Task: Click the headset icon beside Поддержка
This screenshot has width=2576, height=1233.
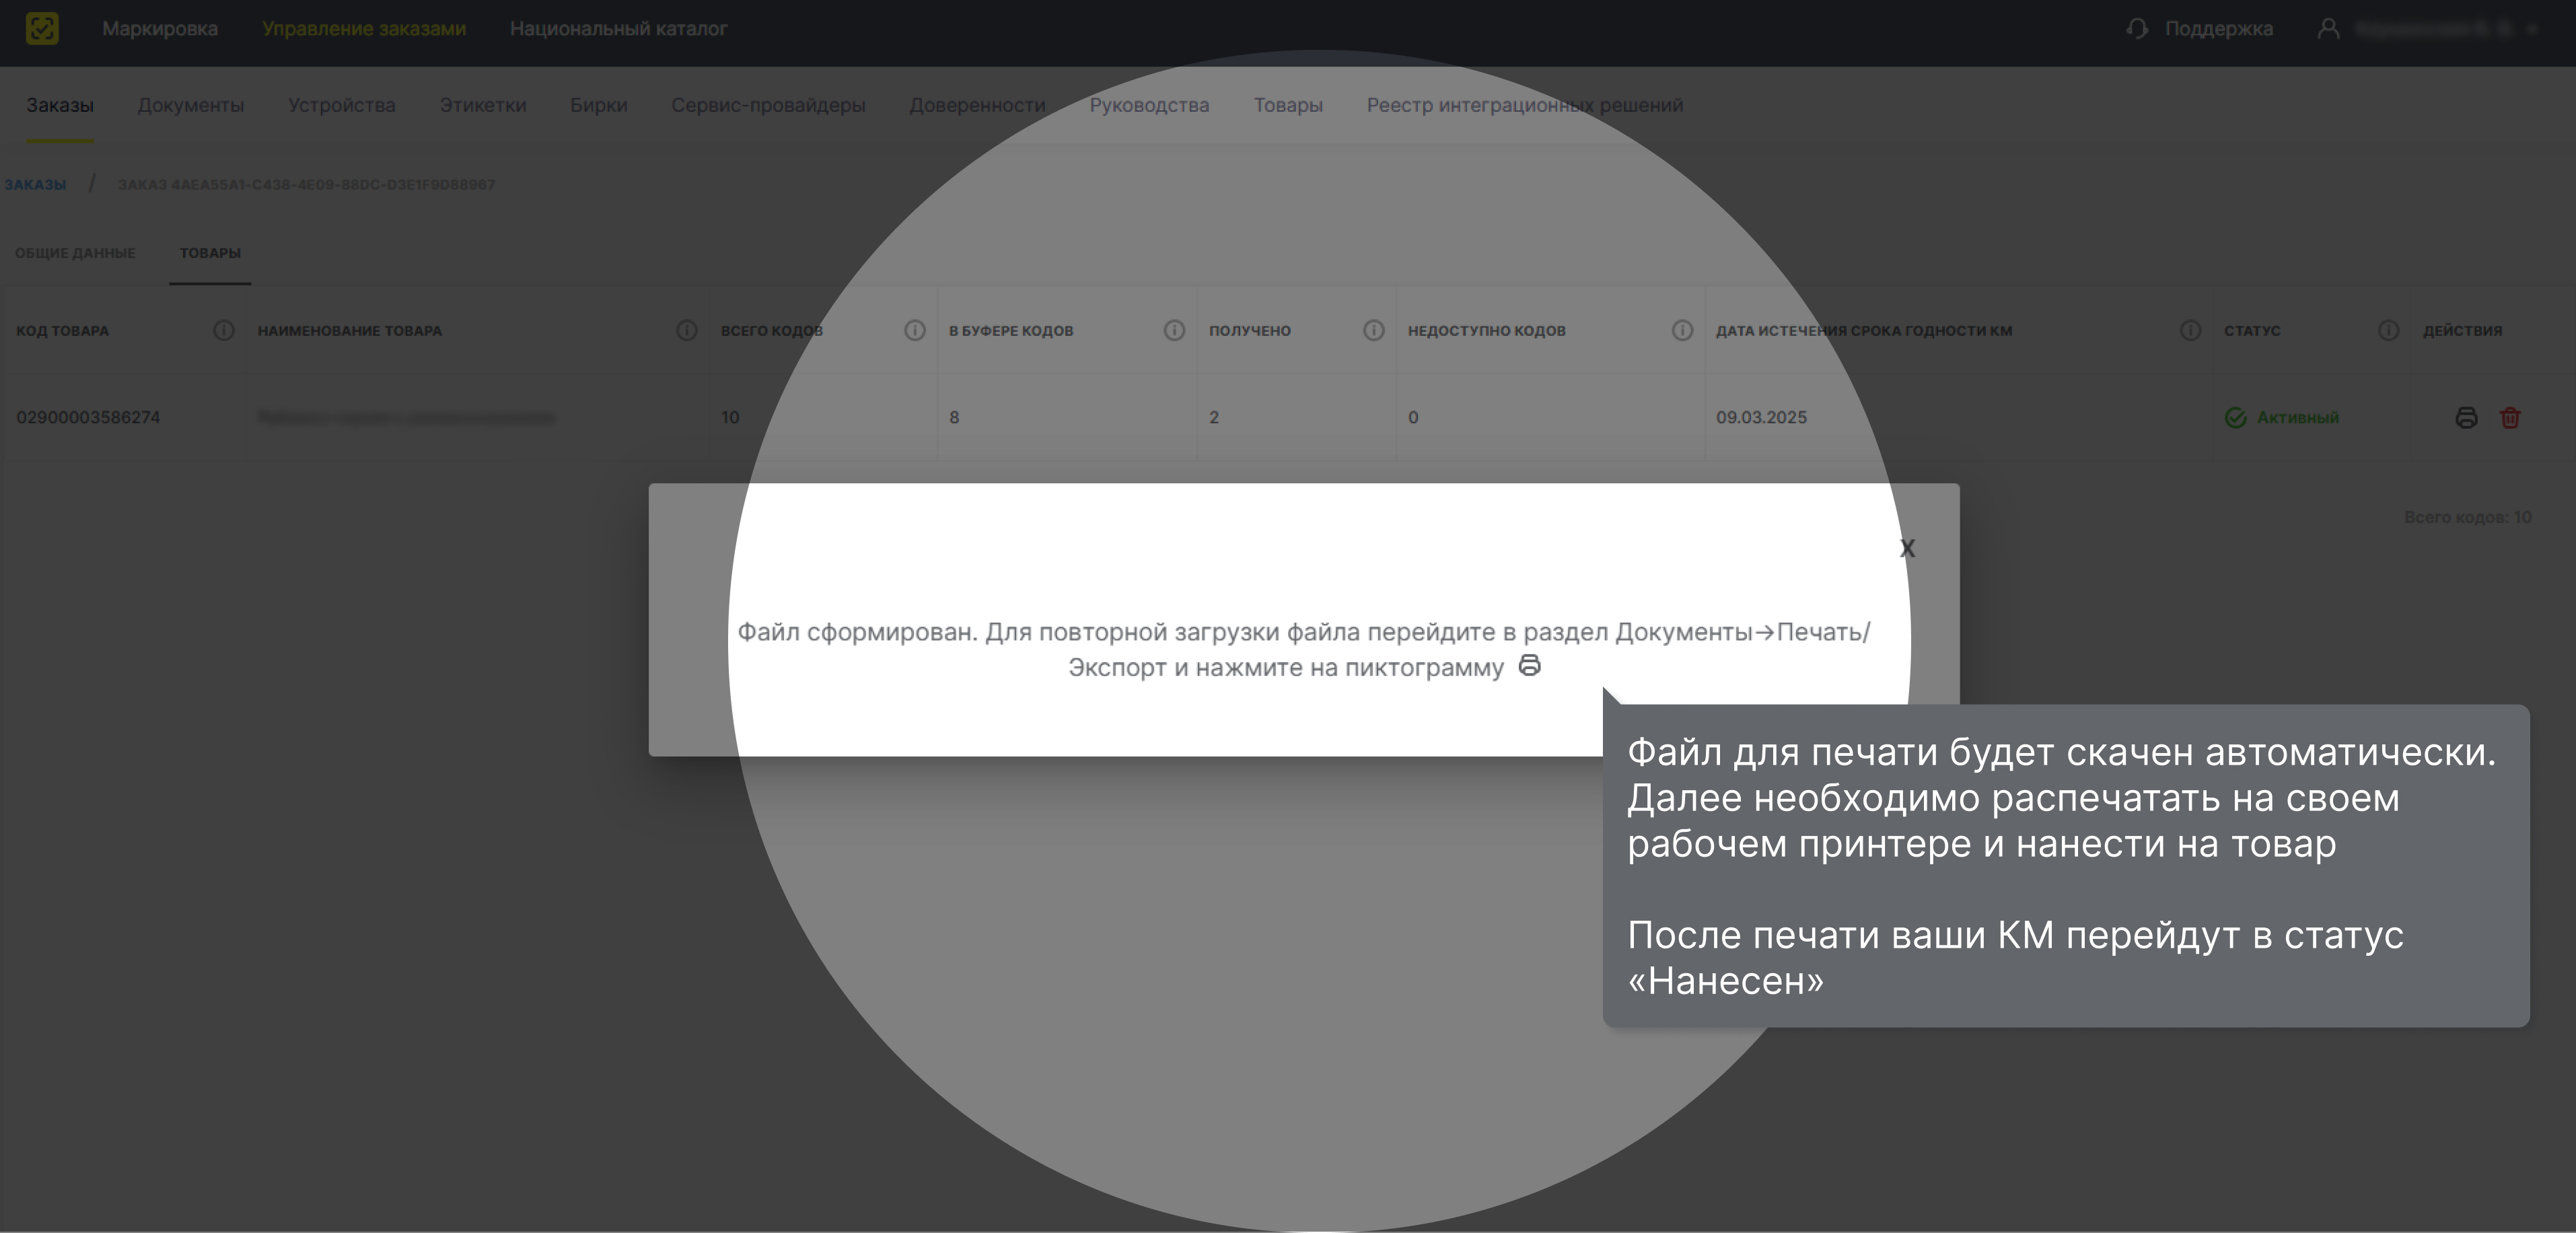Action: click(x=2137, y=28)
